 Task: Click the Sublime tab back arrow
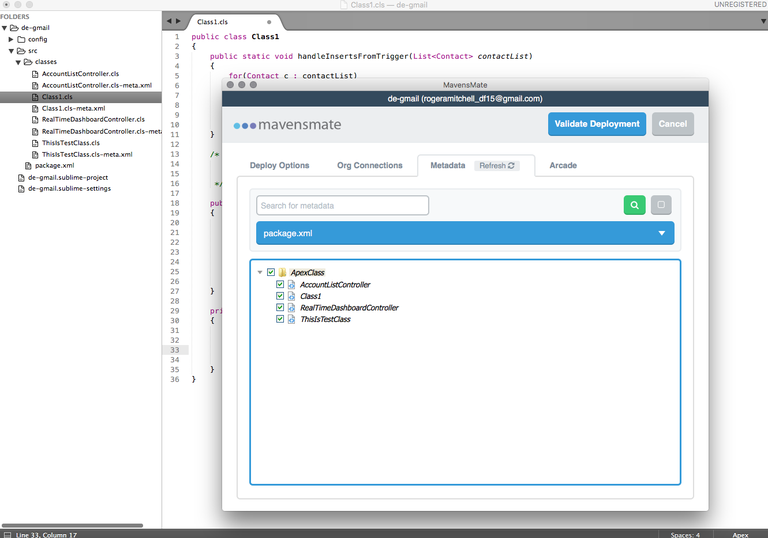pyautogui.click(x=169, y=21)
